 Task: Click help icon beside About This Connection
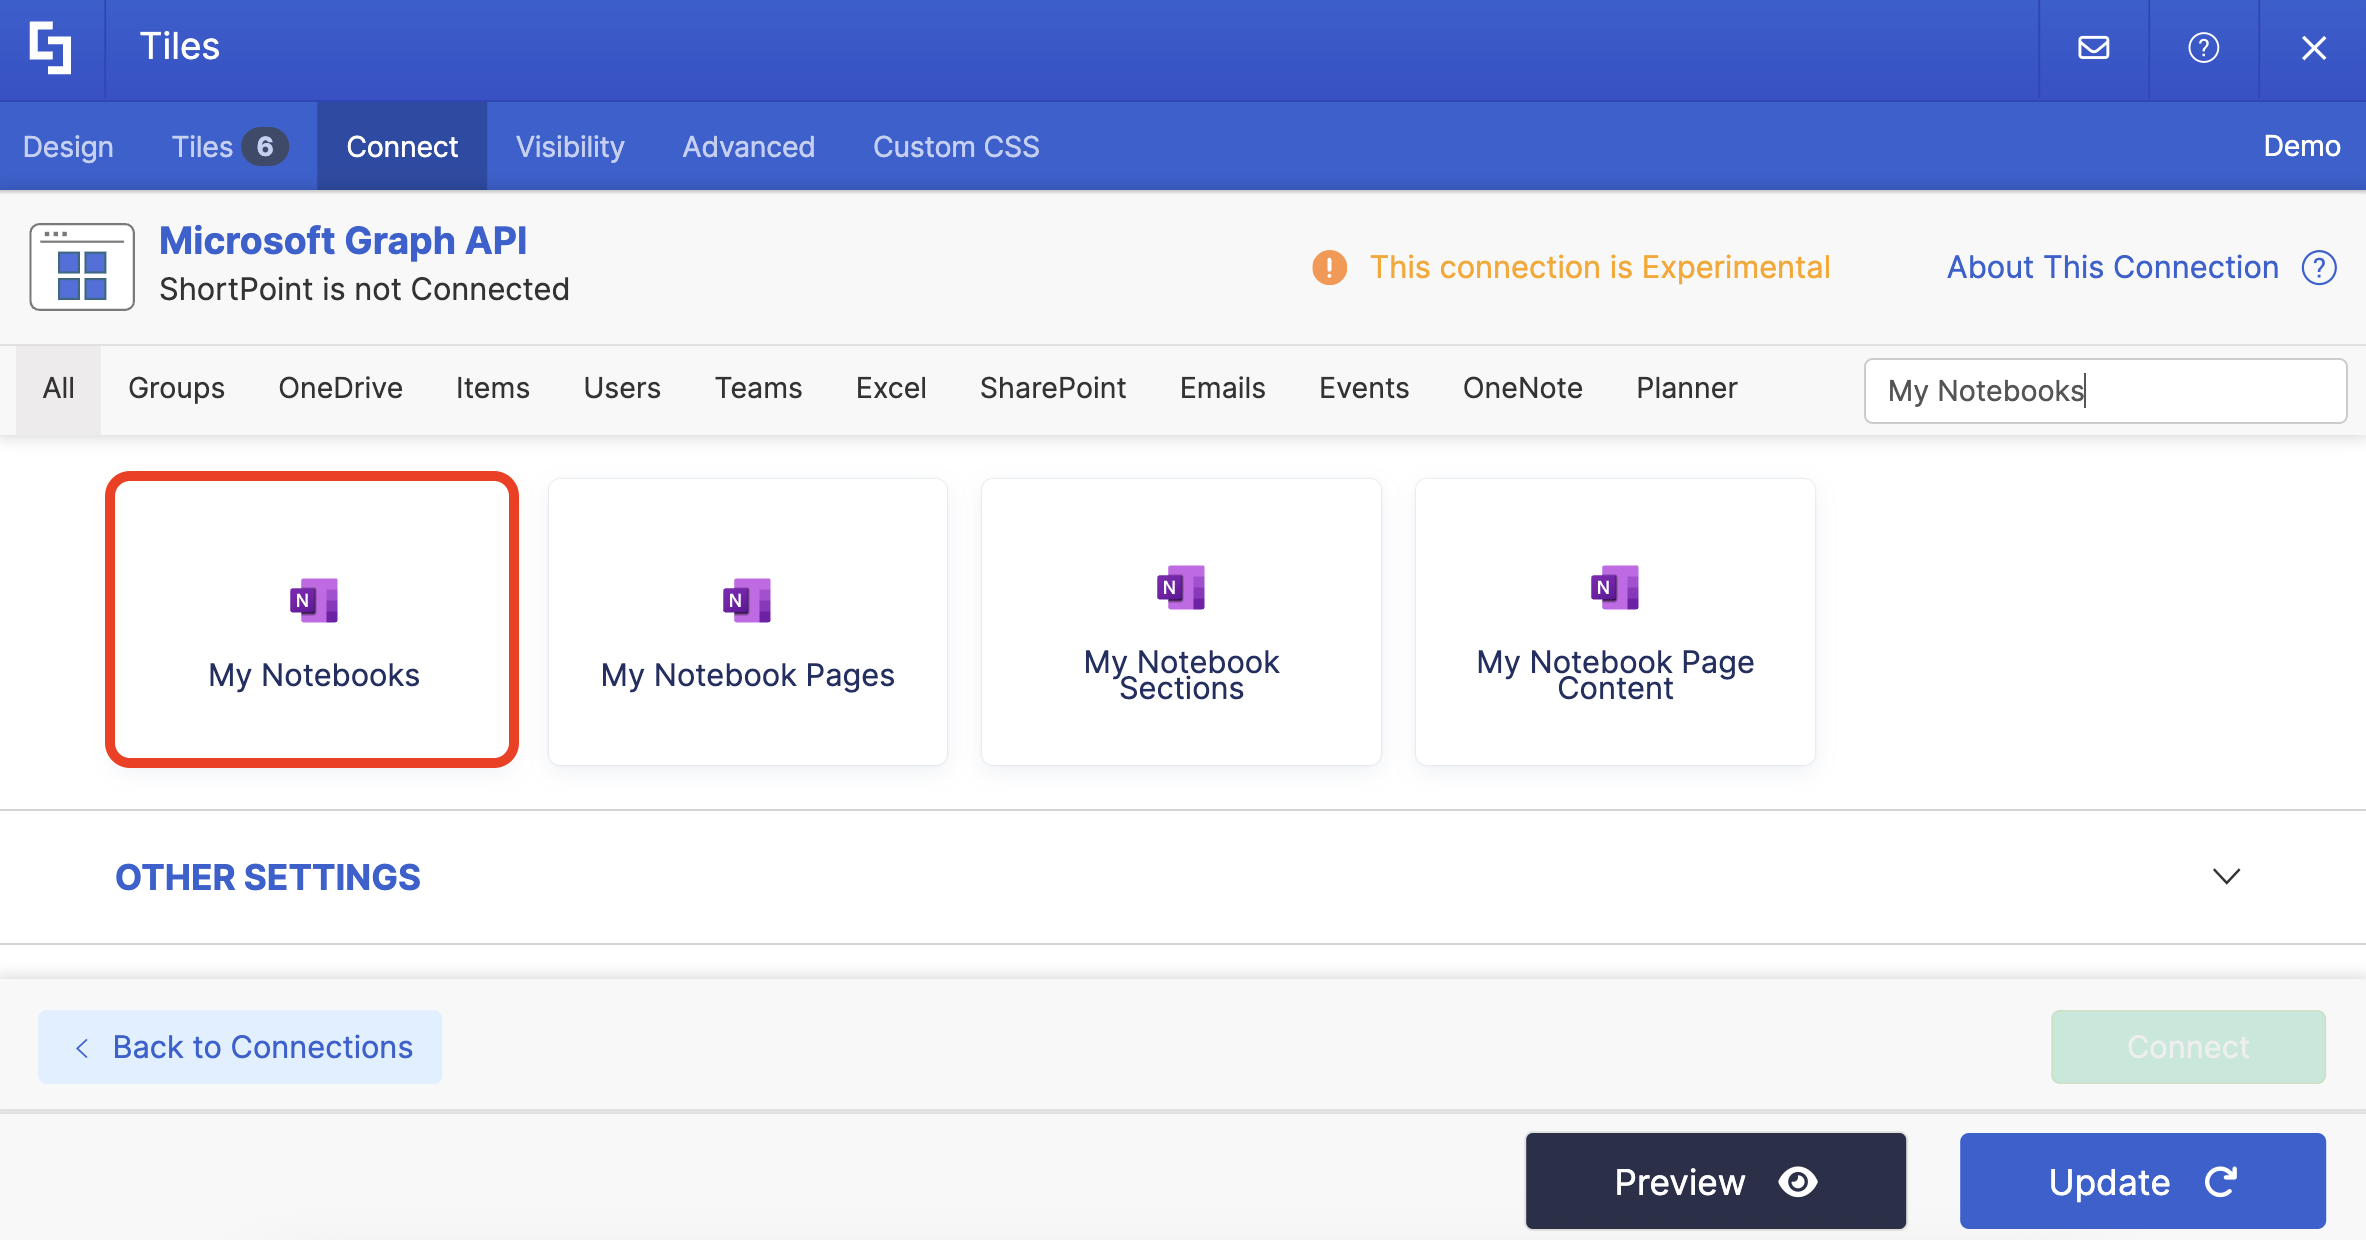(x=2319, y=267)
